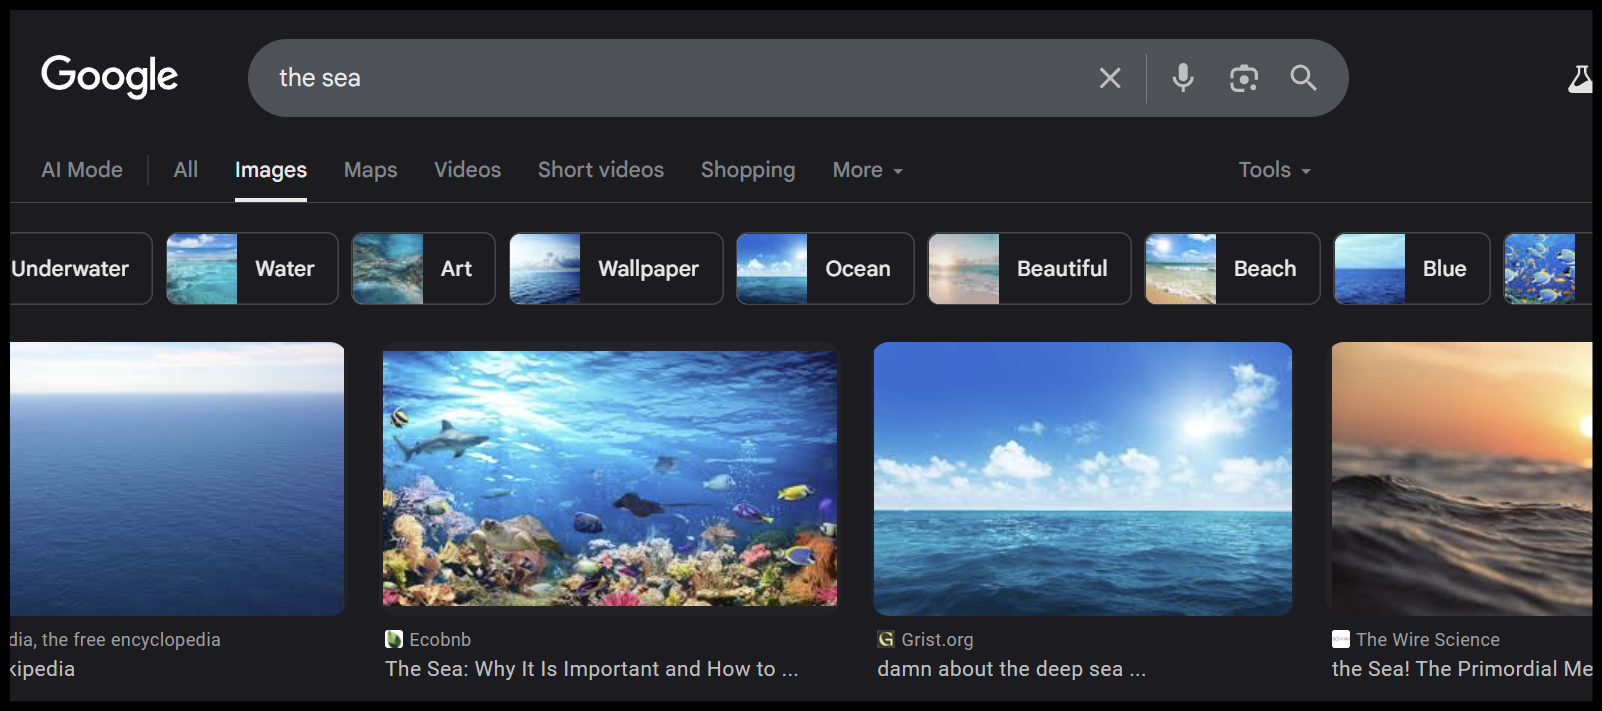1602x711 pixels.
Task: Select the Shopping tab
Action: click(x=747, y=170)
